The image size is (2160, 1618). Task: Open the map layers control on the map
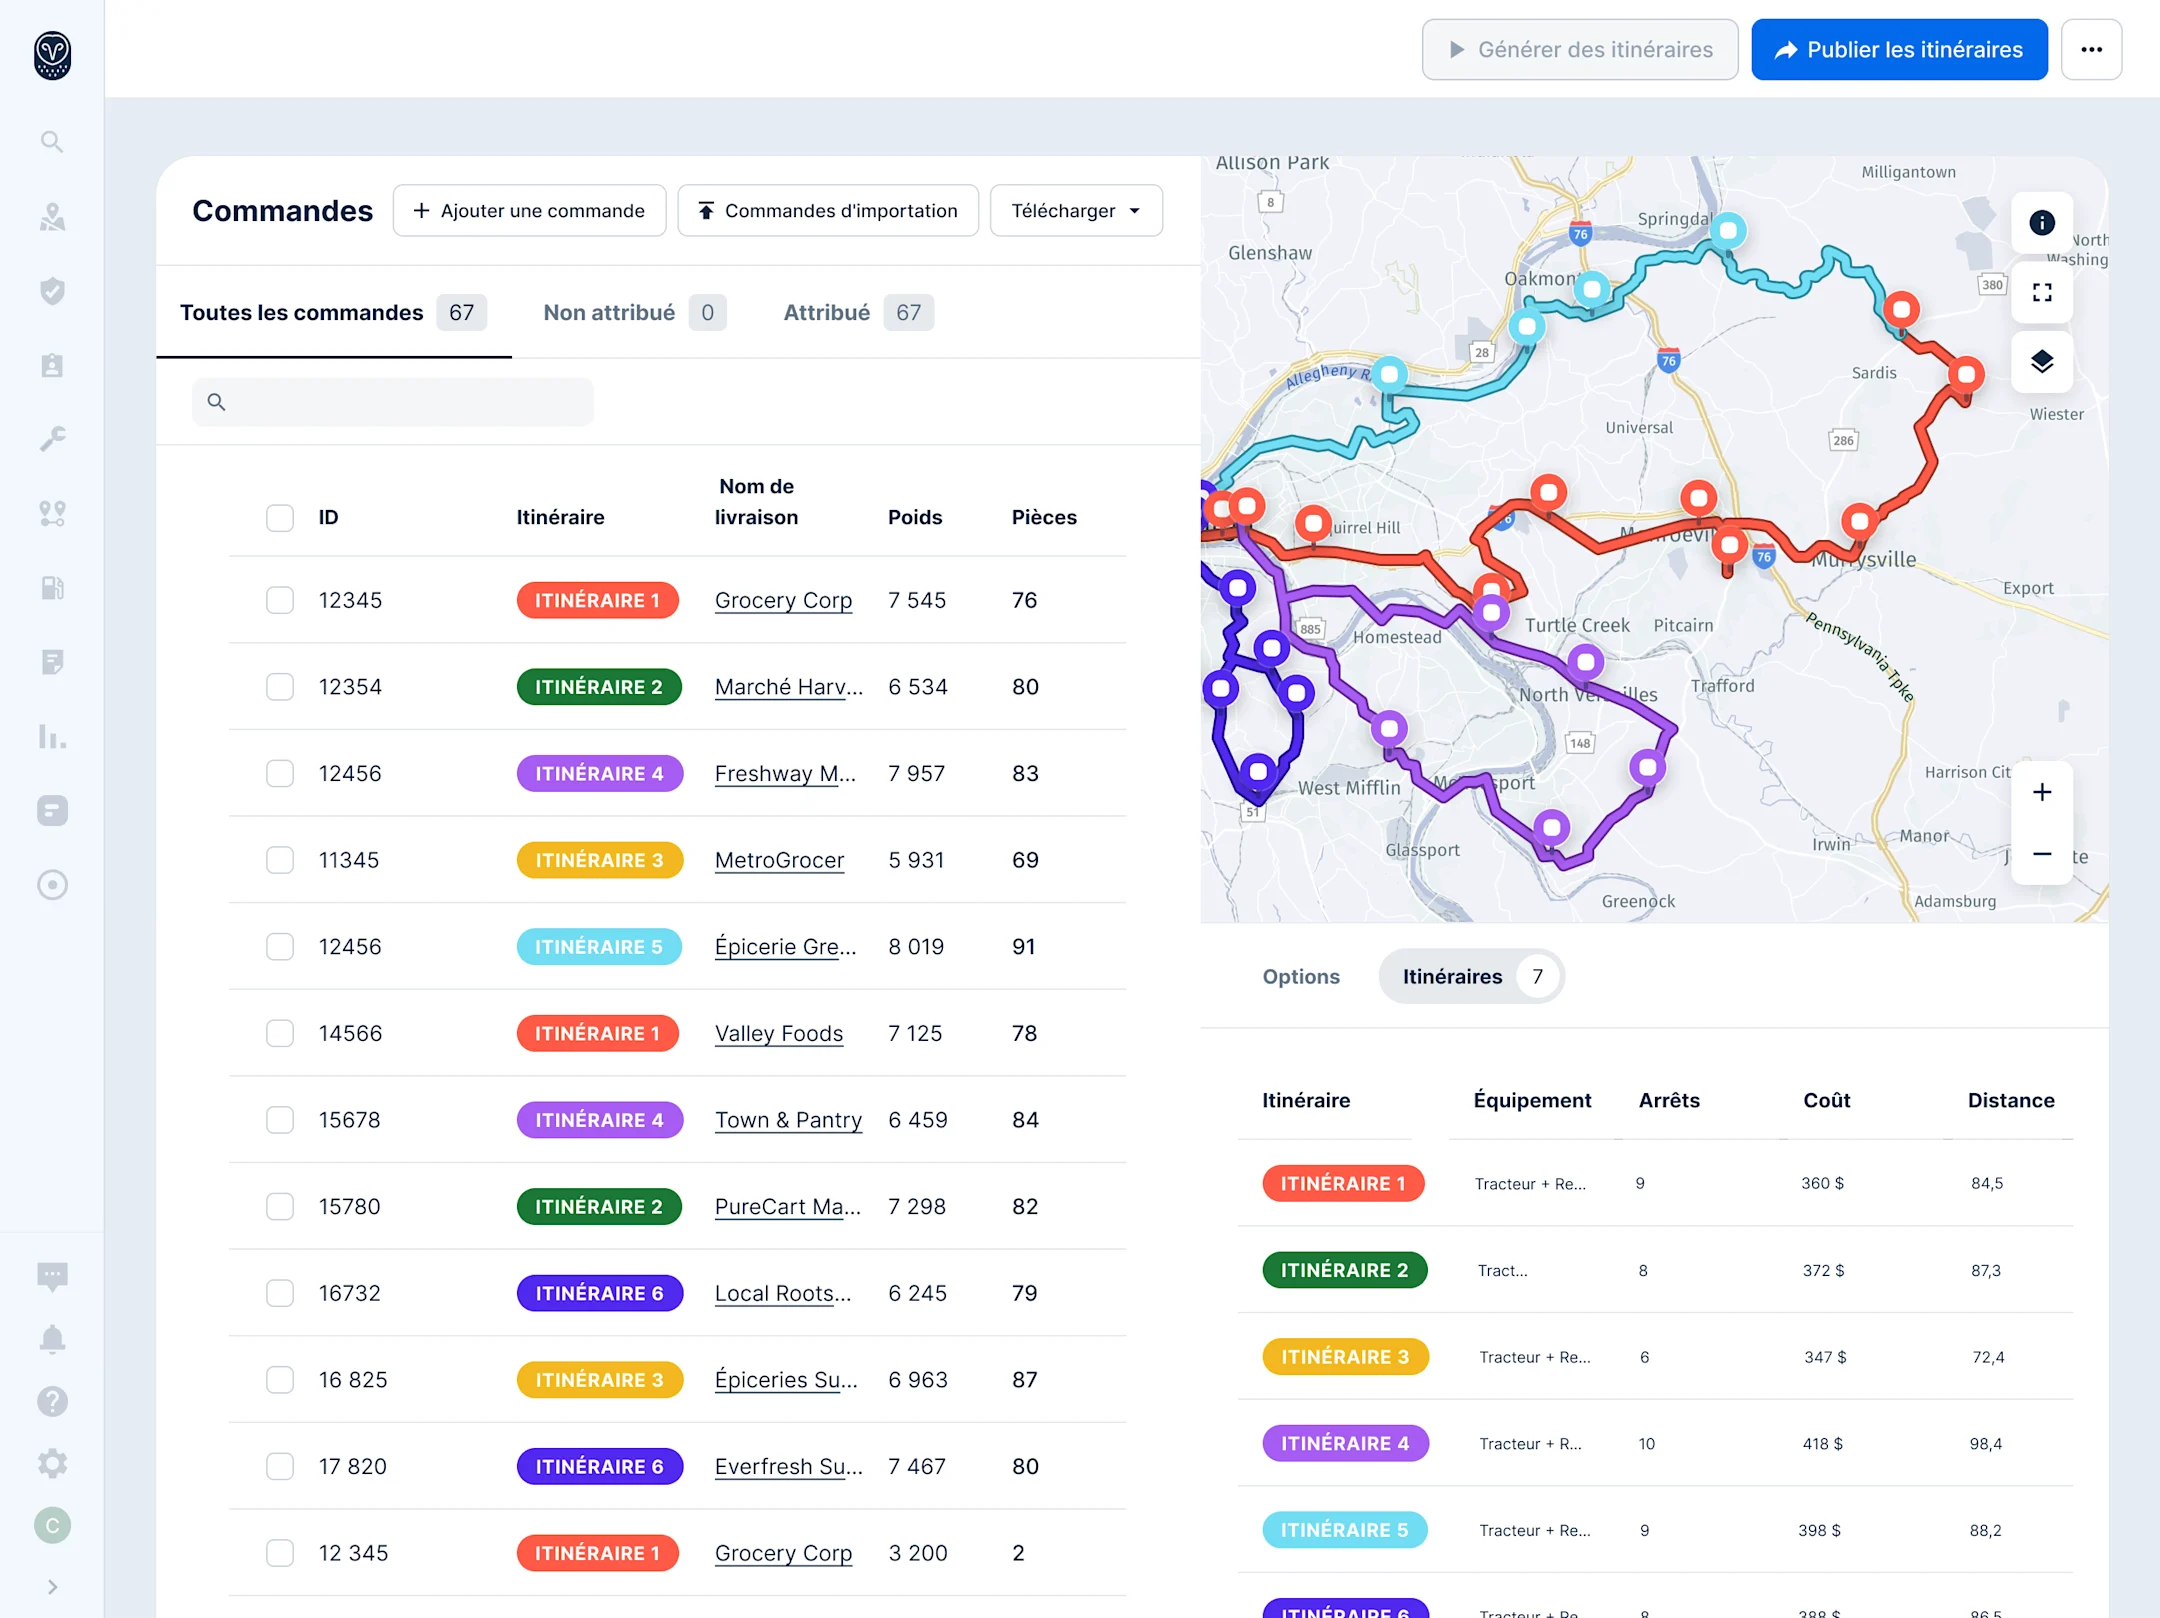(x=2042, y=362)
